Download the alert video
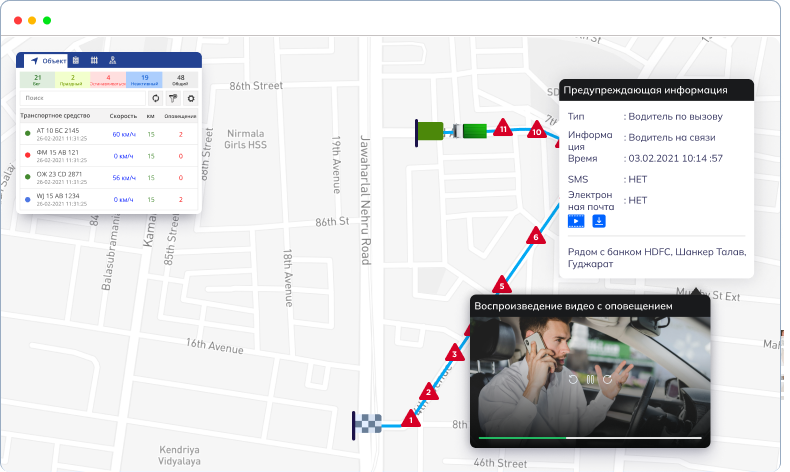The image size is (790, 472). 599,221
